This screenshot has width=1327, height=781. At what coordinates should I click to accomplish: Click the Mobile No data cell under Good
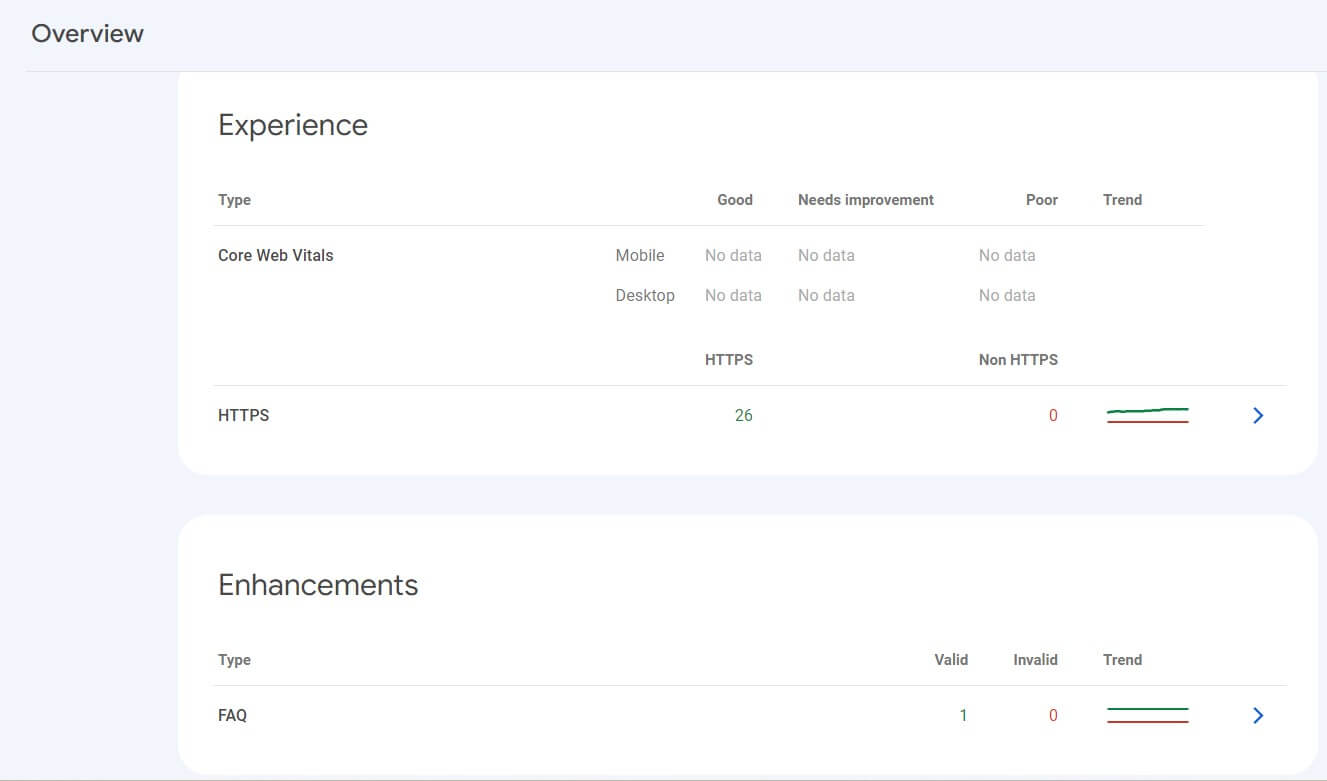click(x=733, y=255)
